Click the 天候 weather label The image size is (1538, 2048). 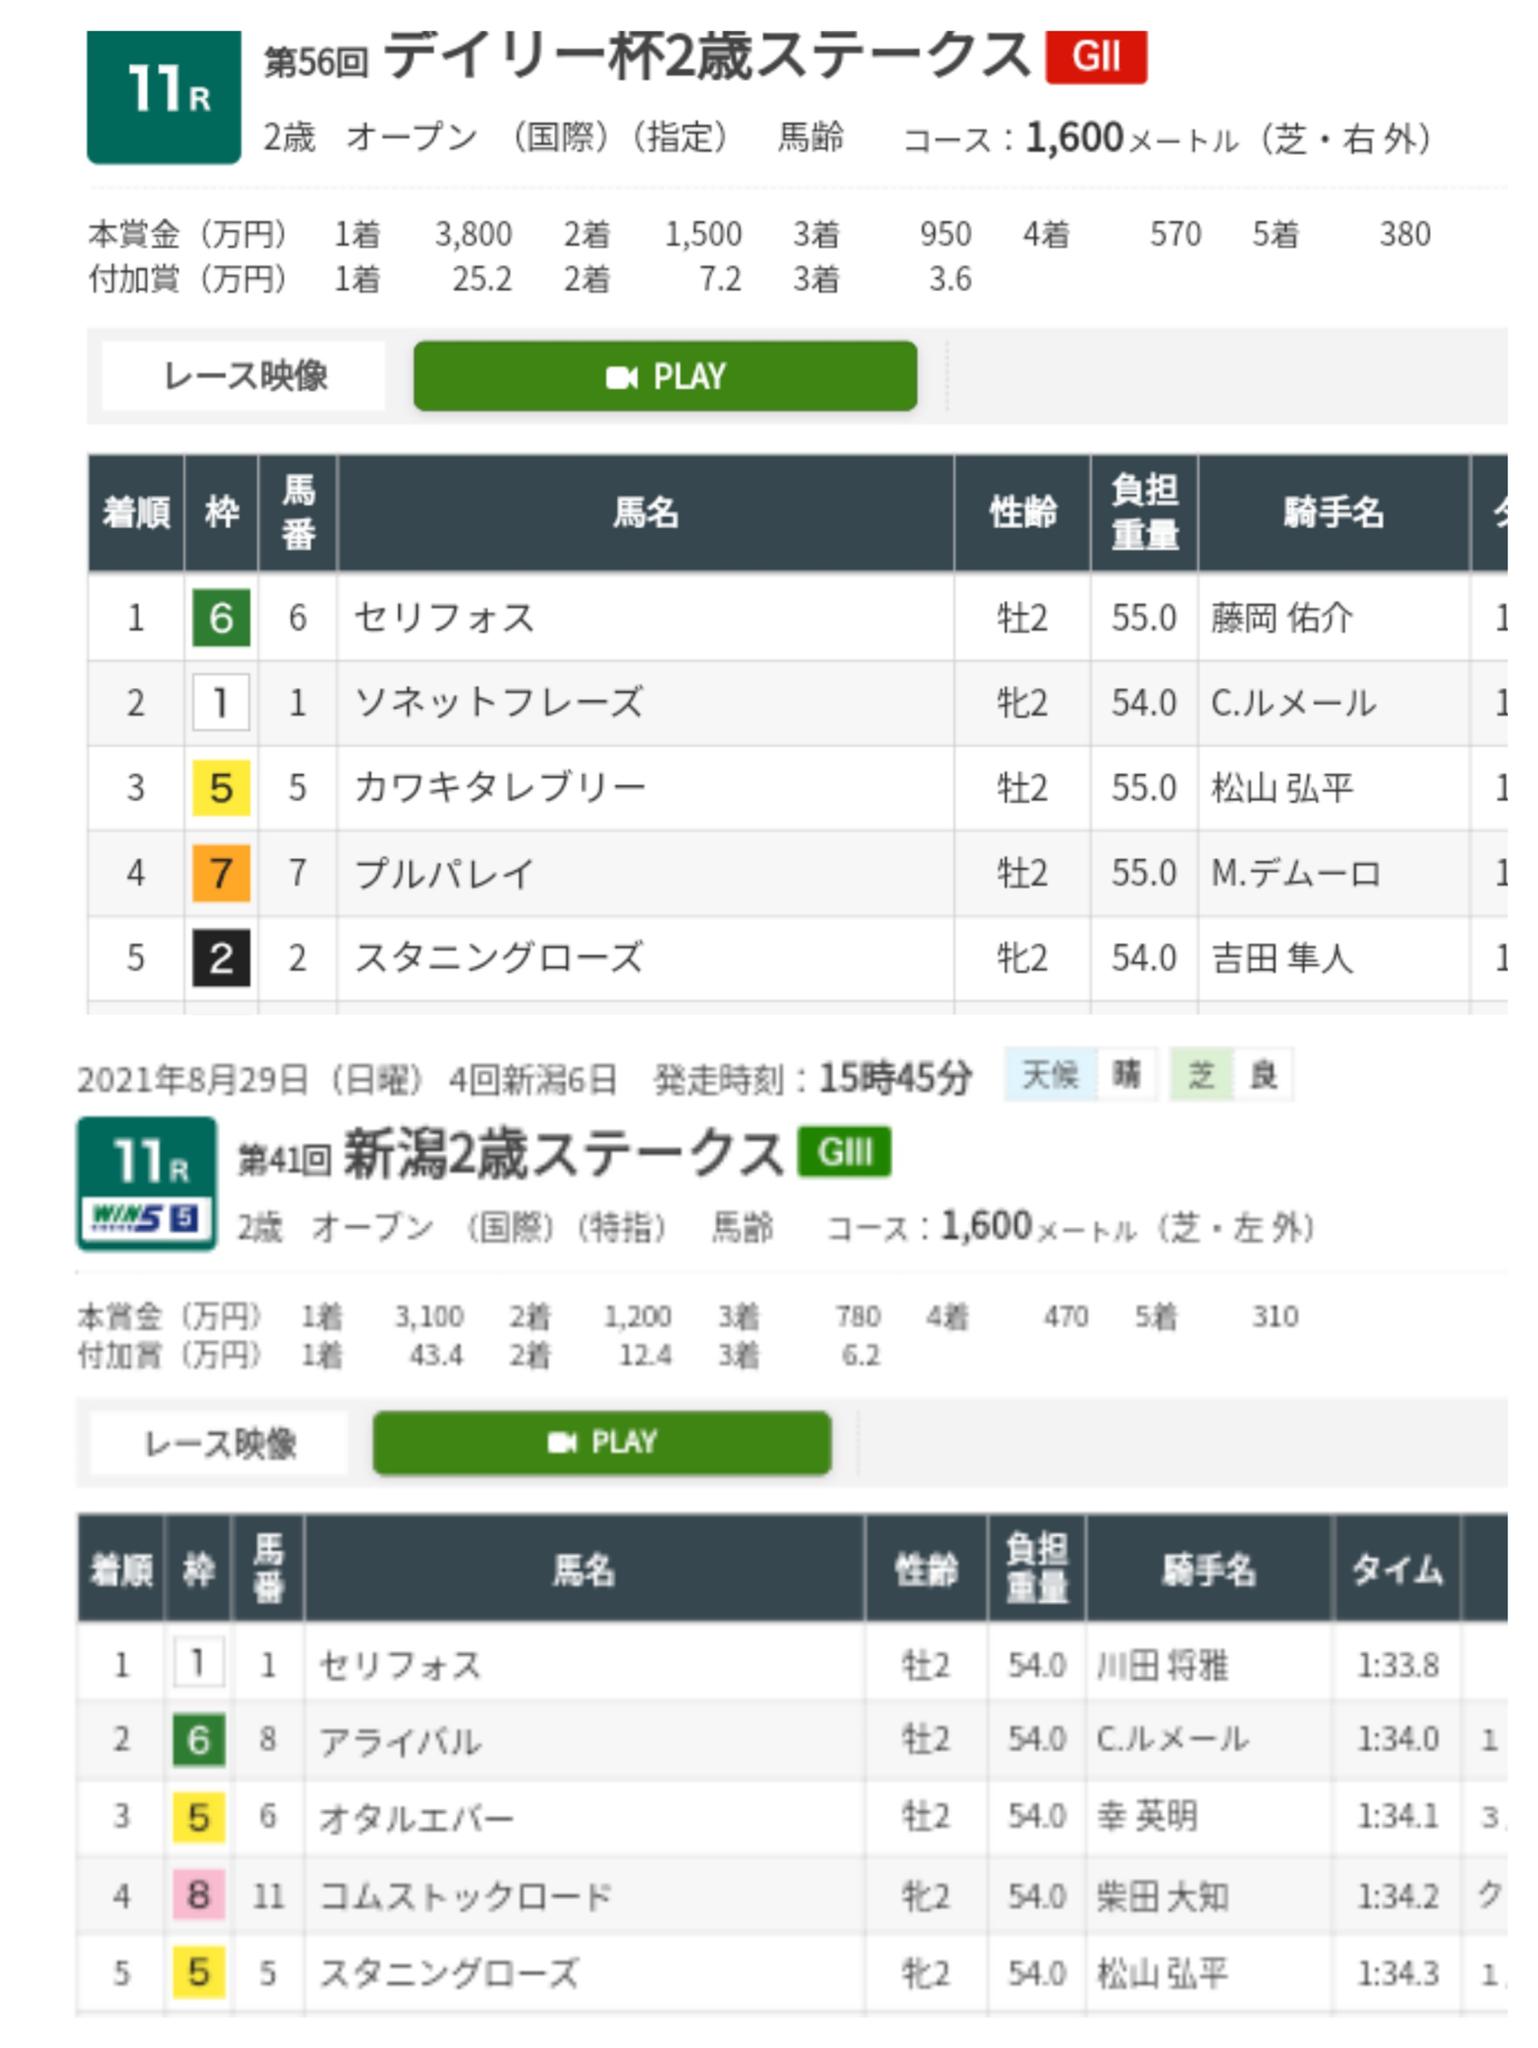(x=1050, y=1075)
